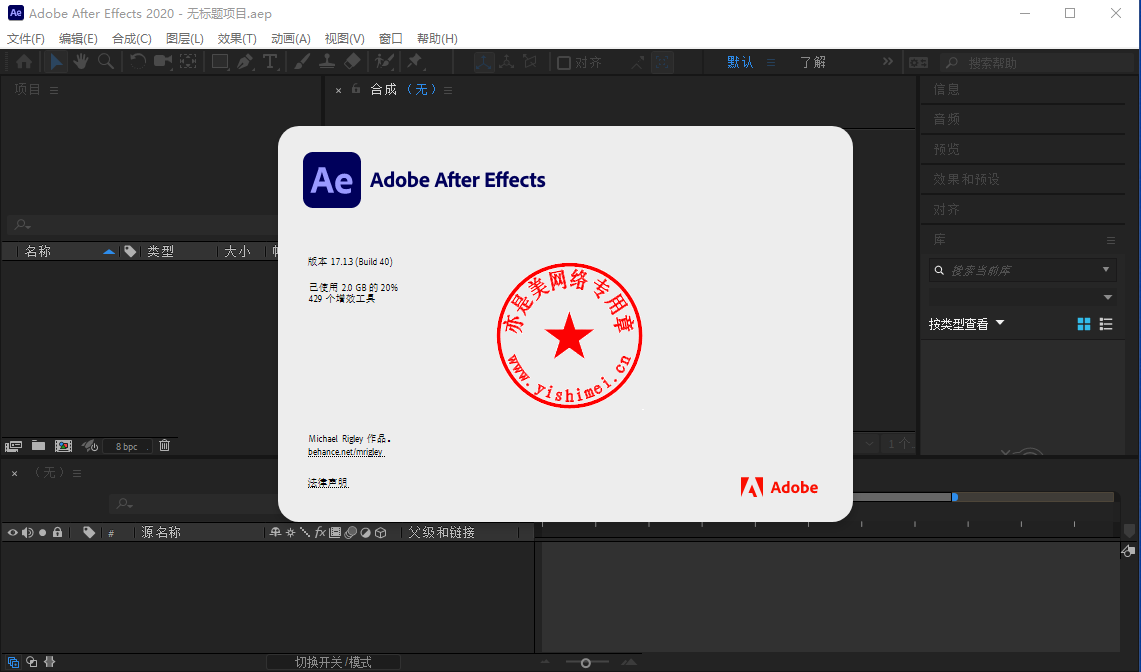
Task: Open the 文件(F) menu
Action: (26, 39)
